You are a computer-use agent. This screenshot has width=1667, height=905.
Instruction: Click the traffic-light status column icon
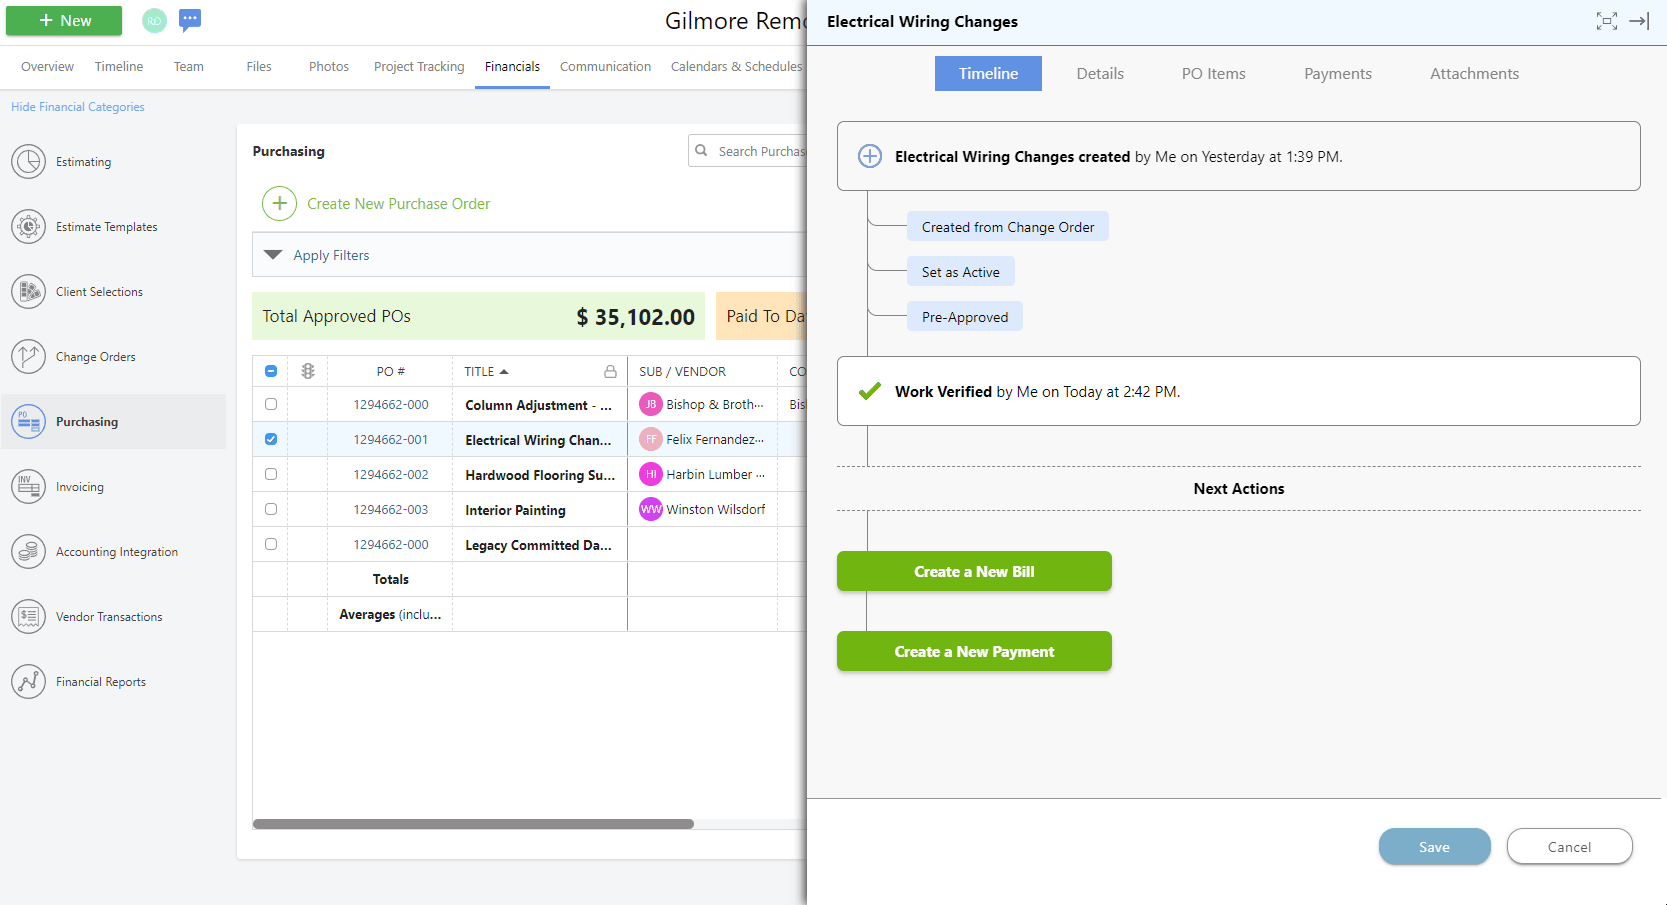[307, 370]
